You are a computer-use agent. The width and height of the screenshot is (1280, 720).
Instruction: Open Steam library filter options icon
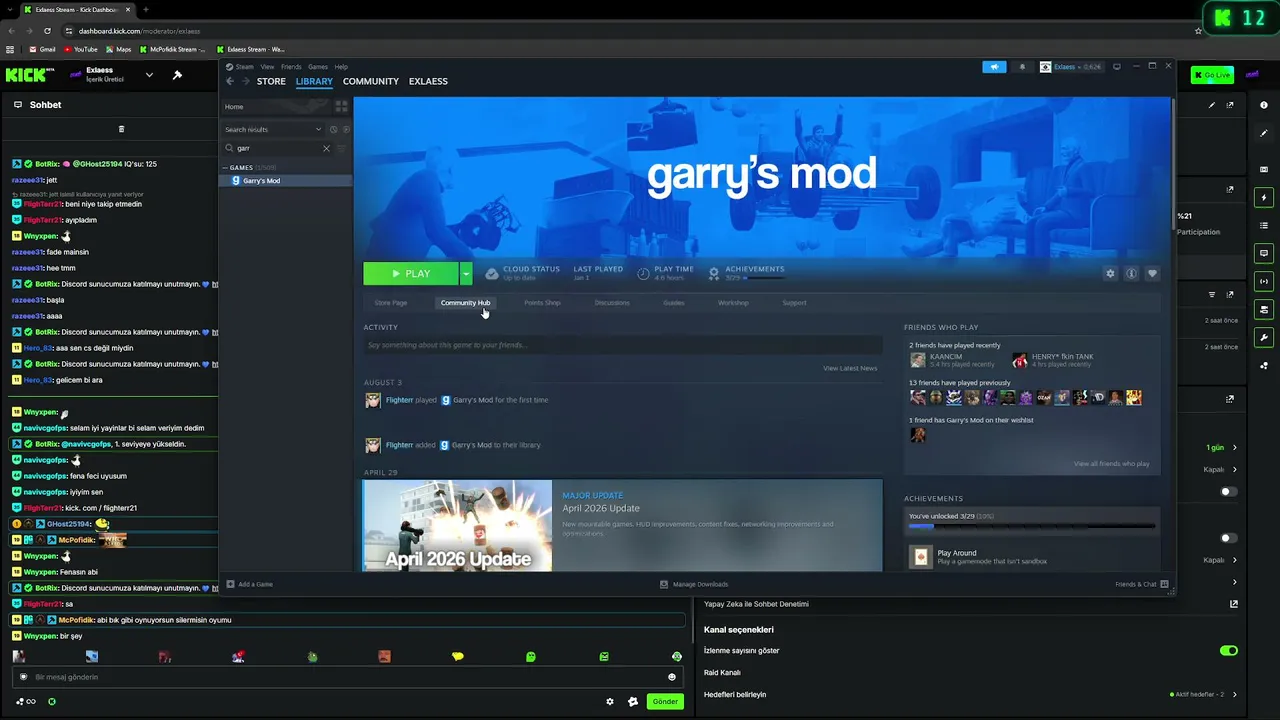pyautogui.click(x=342, y=148)
